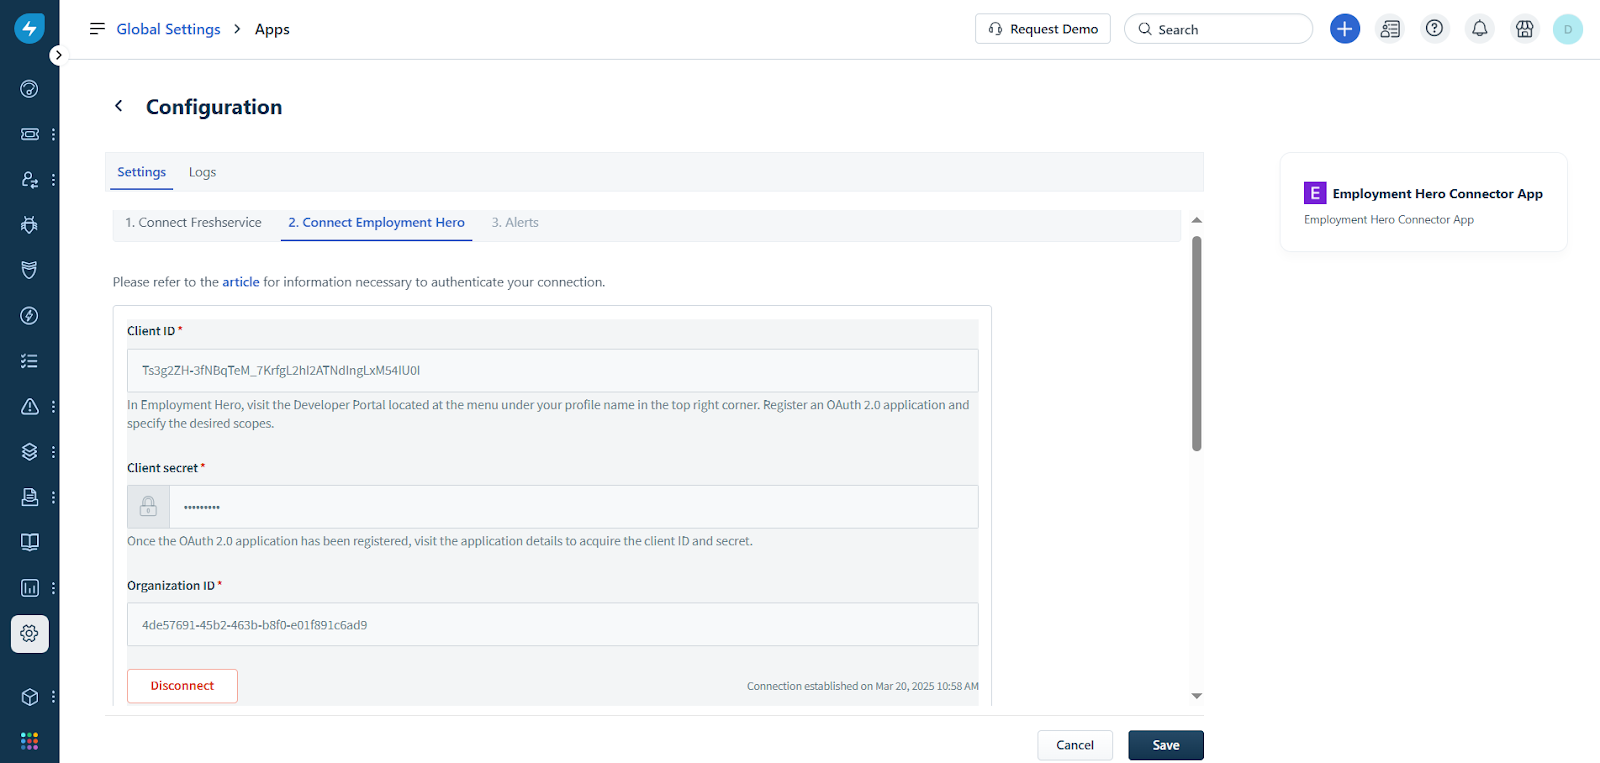Screen dimensions: 1600x763
Task: Open the warning triangle icon in the sidebar
Action: [x=30, y=407]
